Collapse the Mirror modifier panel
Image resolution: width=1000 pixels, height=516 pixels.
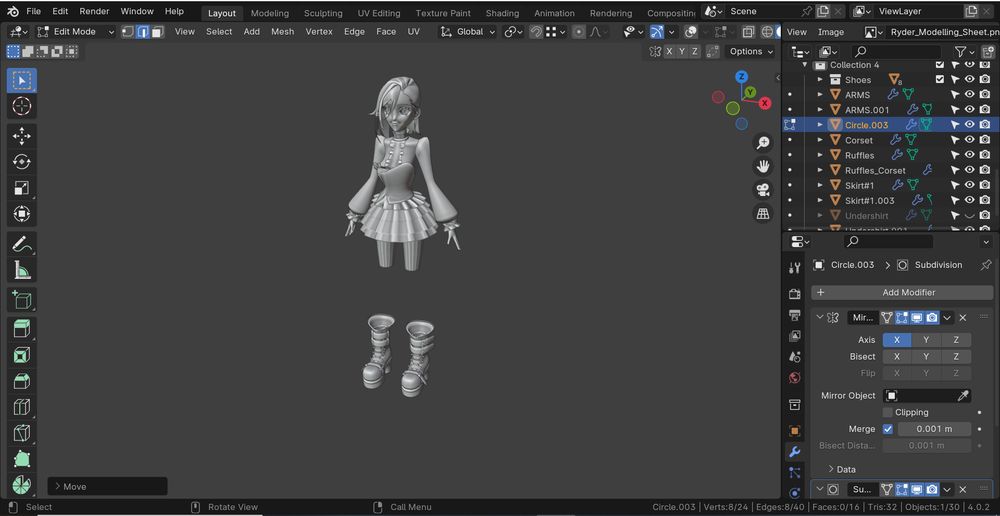point(820,317)
